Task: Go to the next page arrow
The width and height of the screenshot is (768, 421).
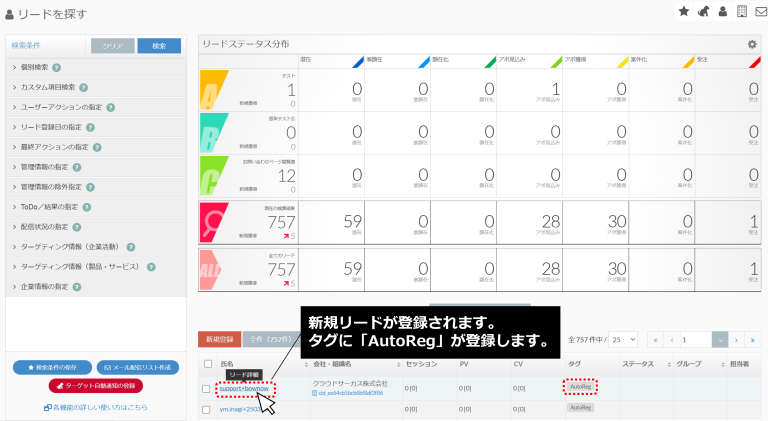Action: click(x=736, y=340)
